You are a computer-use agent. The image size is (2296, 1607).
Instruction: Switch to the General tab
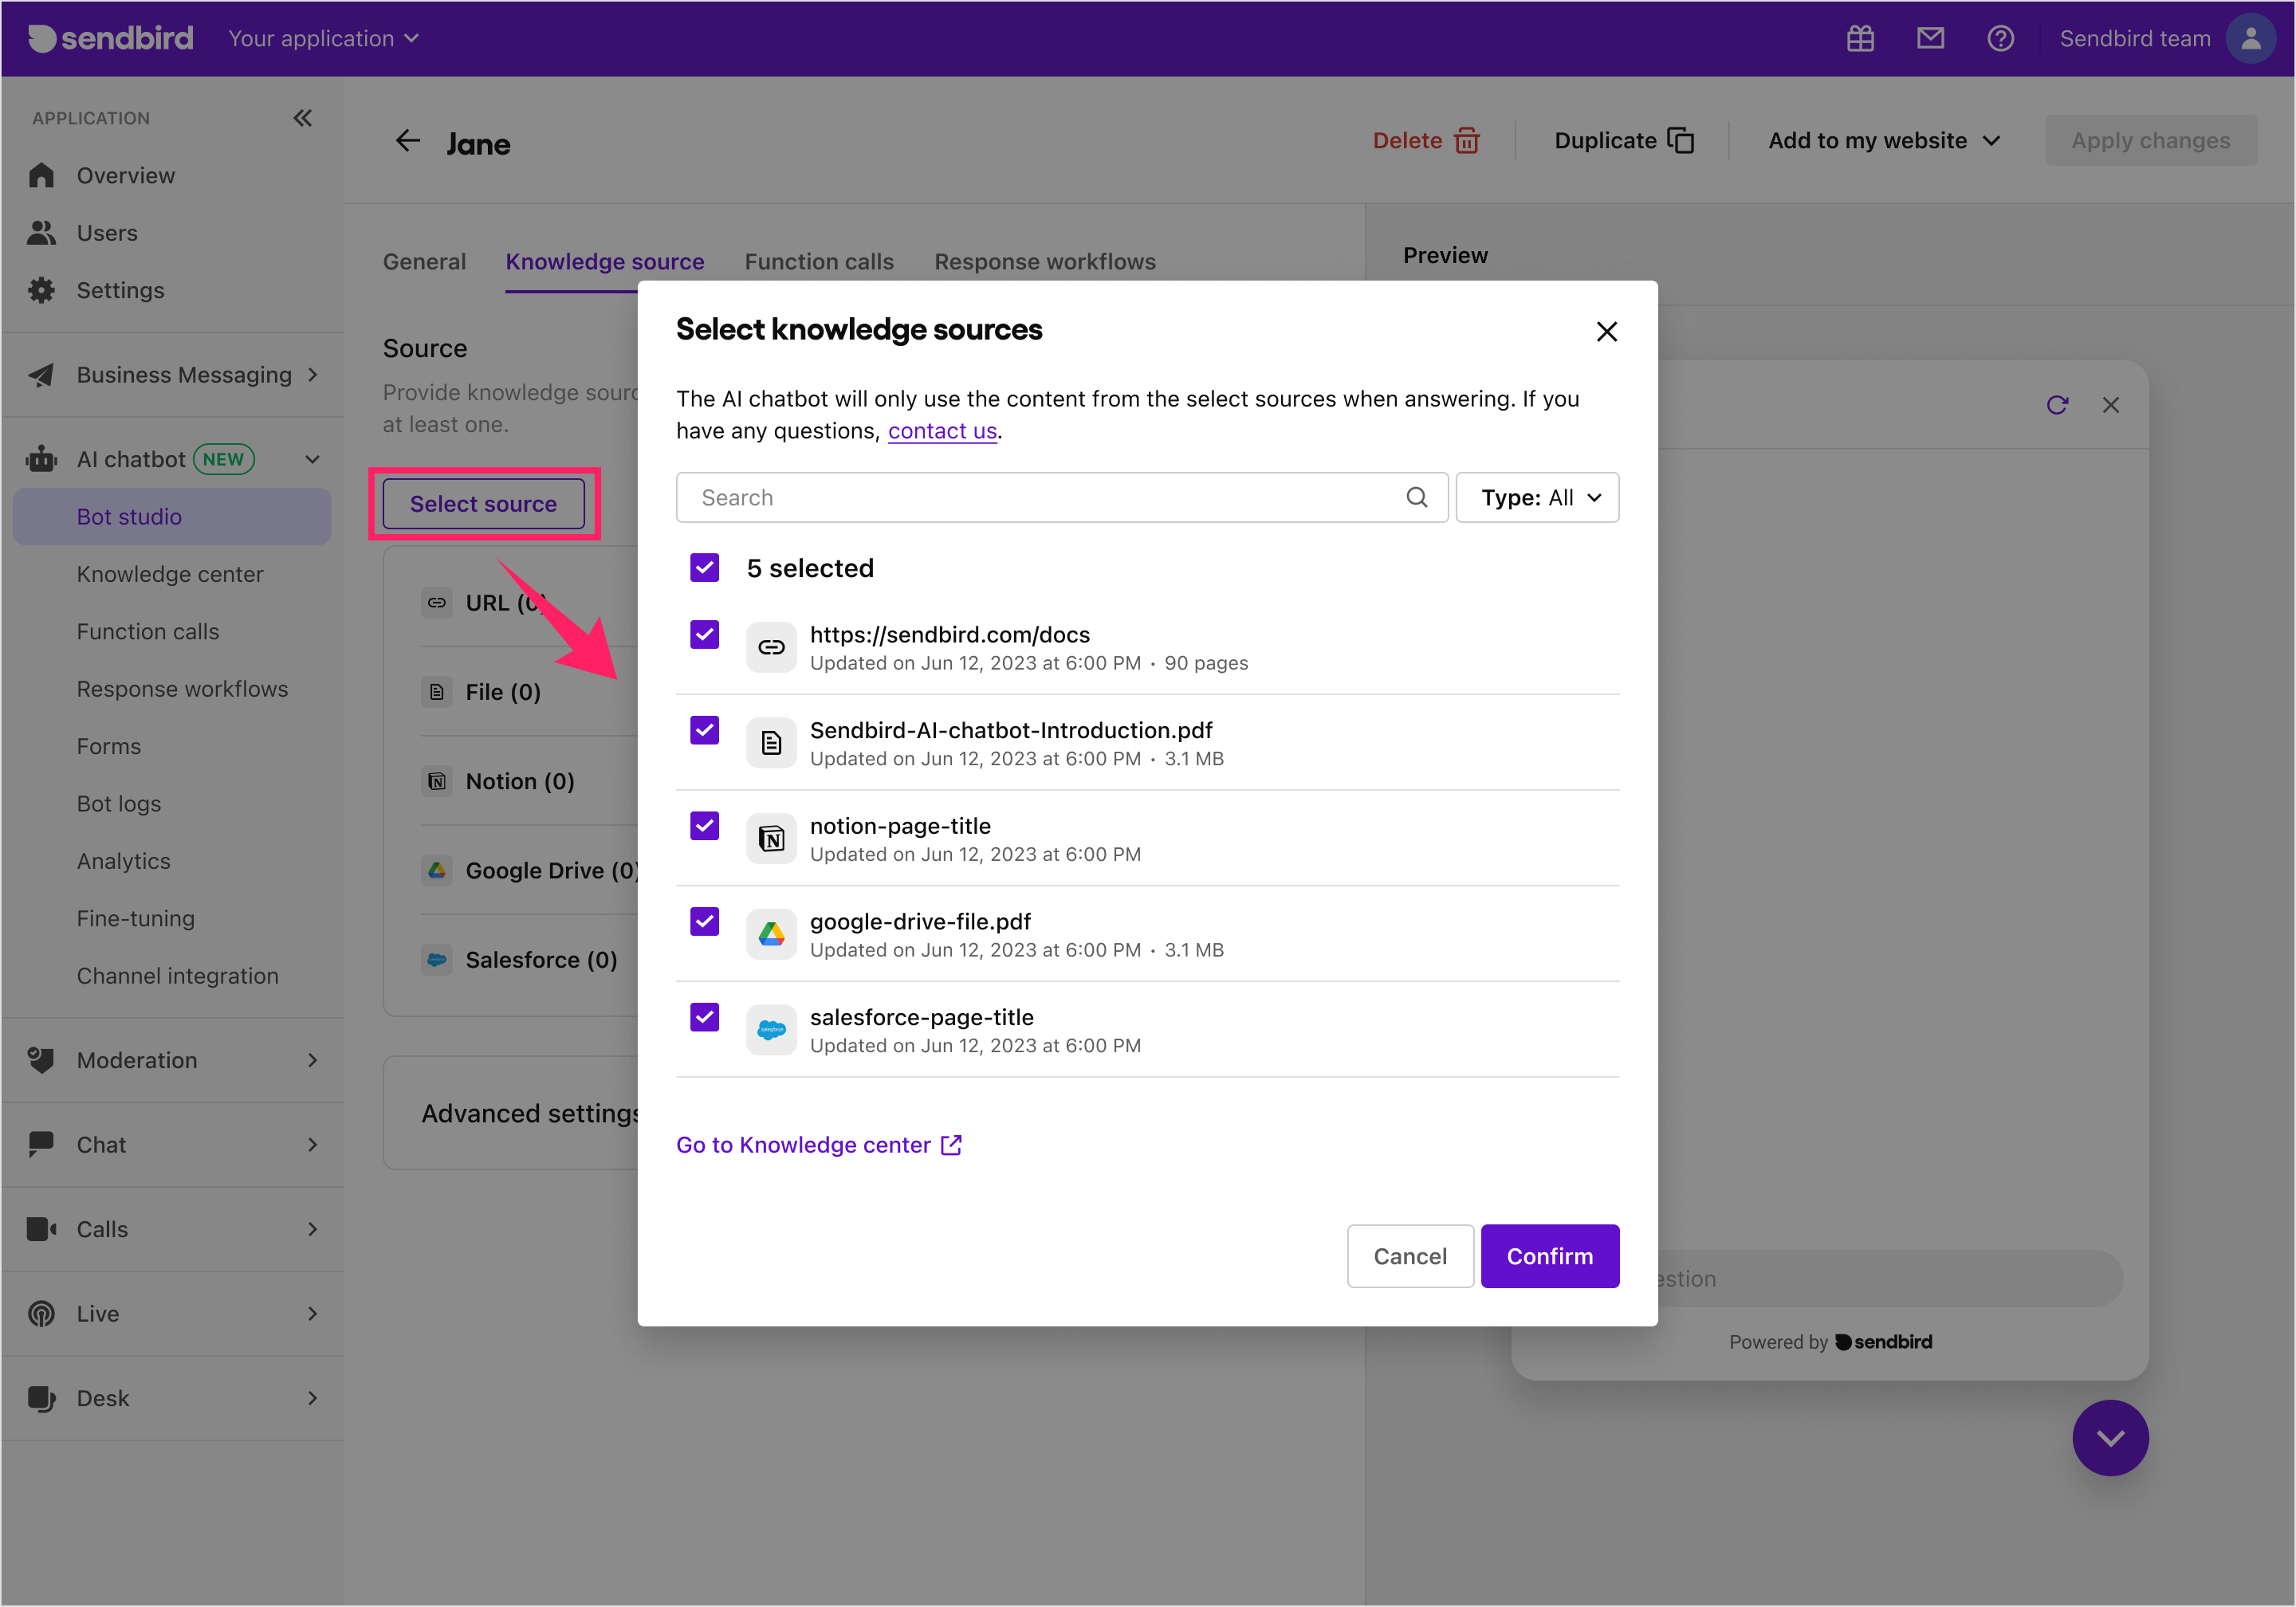424,262
